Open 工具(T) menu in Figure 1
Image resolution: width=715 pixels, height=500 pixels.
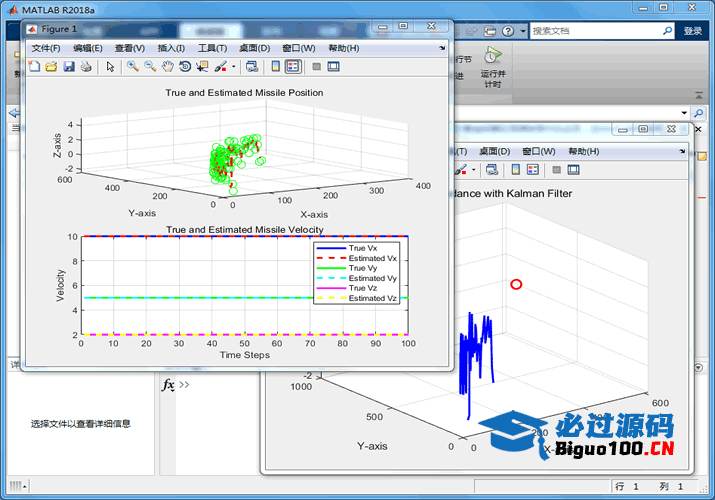click(212, 48)
